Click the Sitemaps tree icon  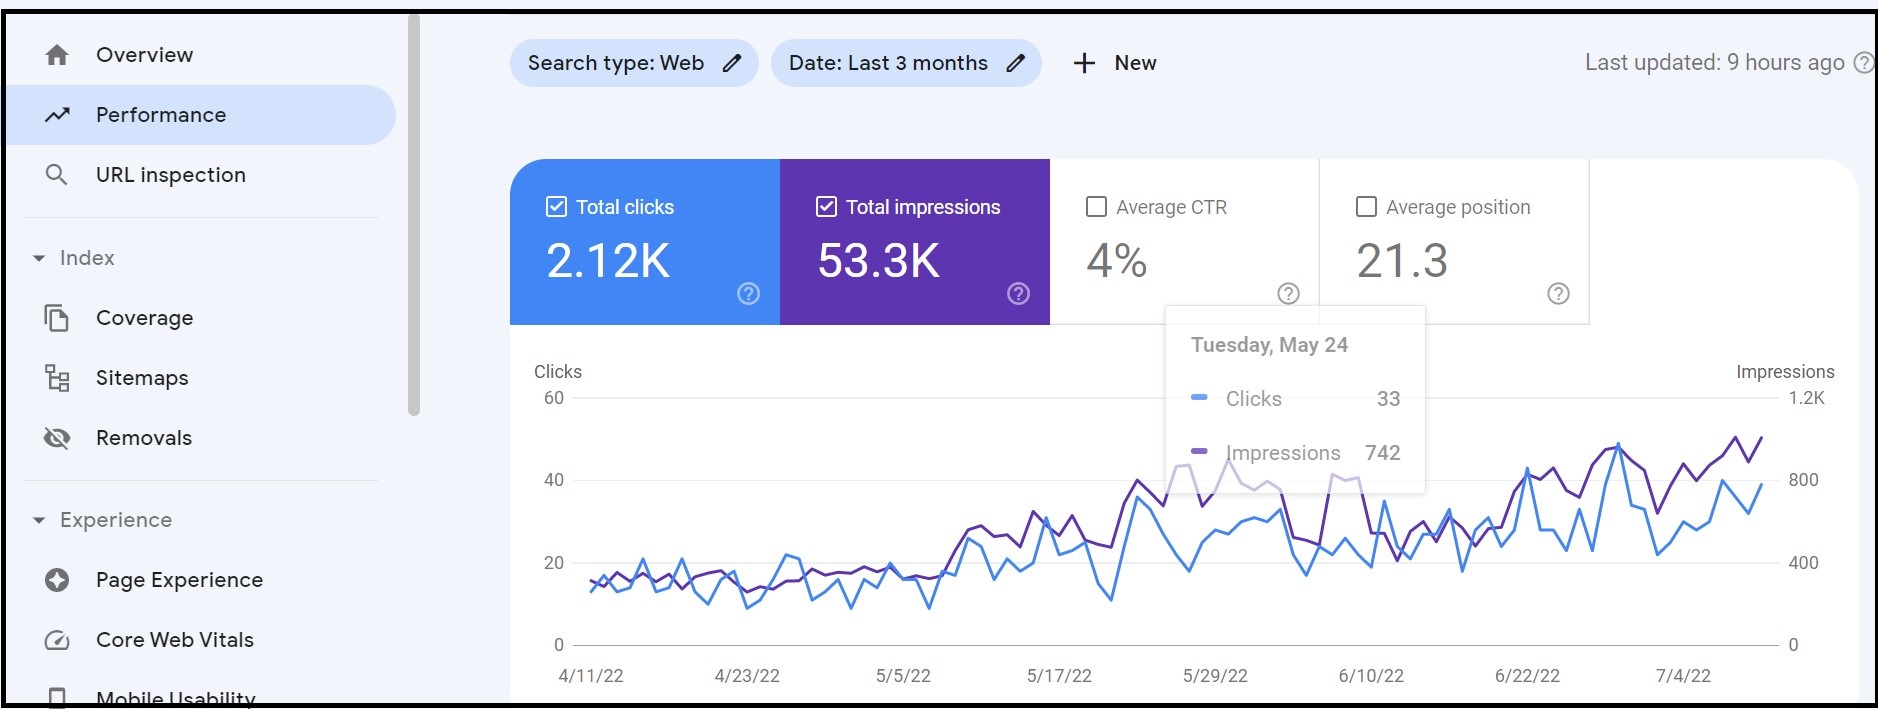(57, 378)
